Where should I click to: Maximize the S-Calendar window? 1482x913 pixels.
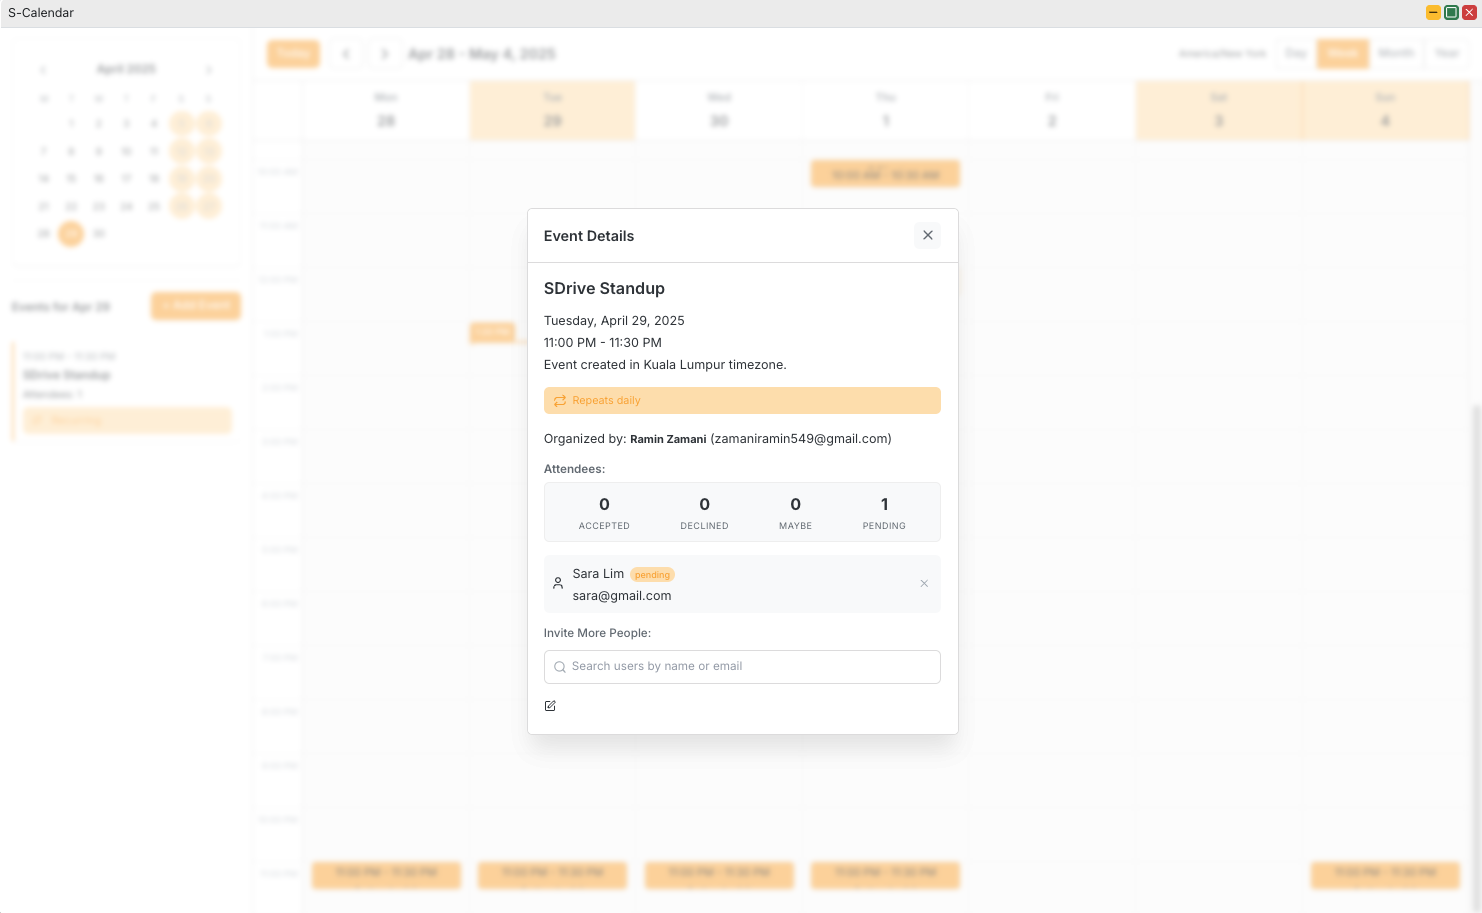[x=1451, y=13]
